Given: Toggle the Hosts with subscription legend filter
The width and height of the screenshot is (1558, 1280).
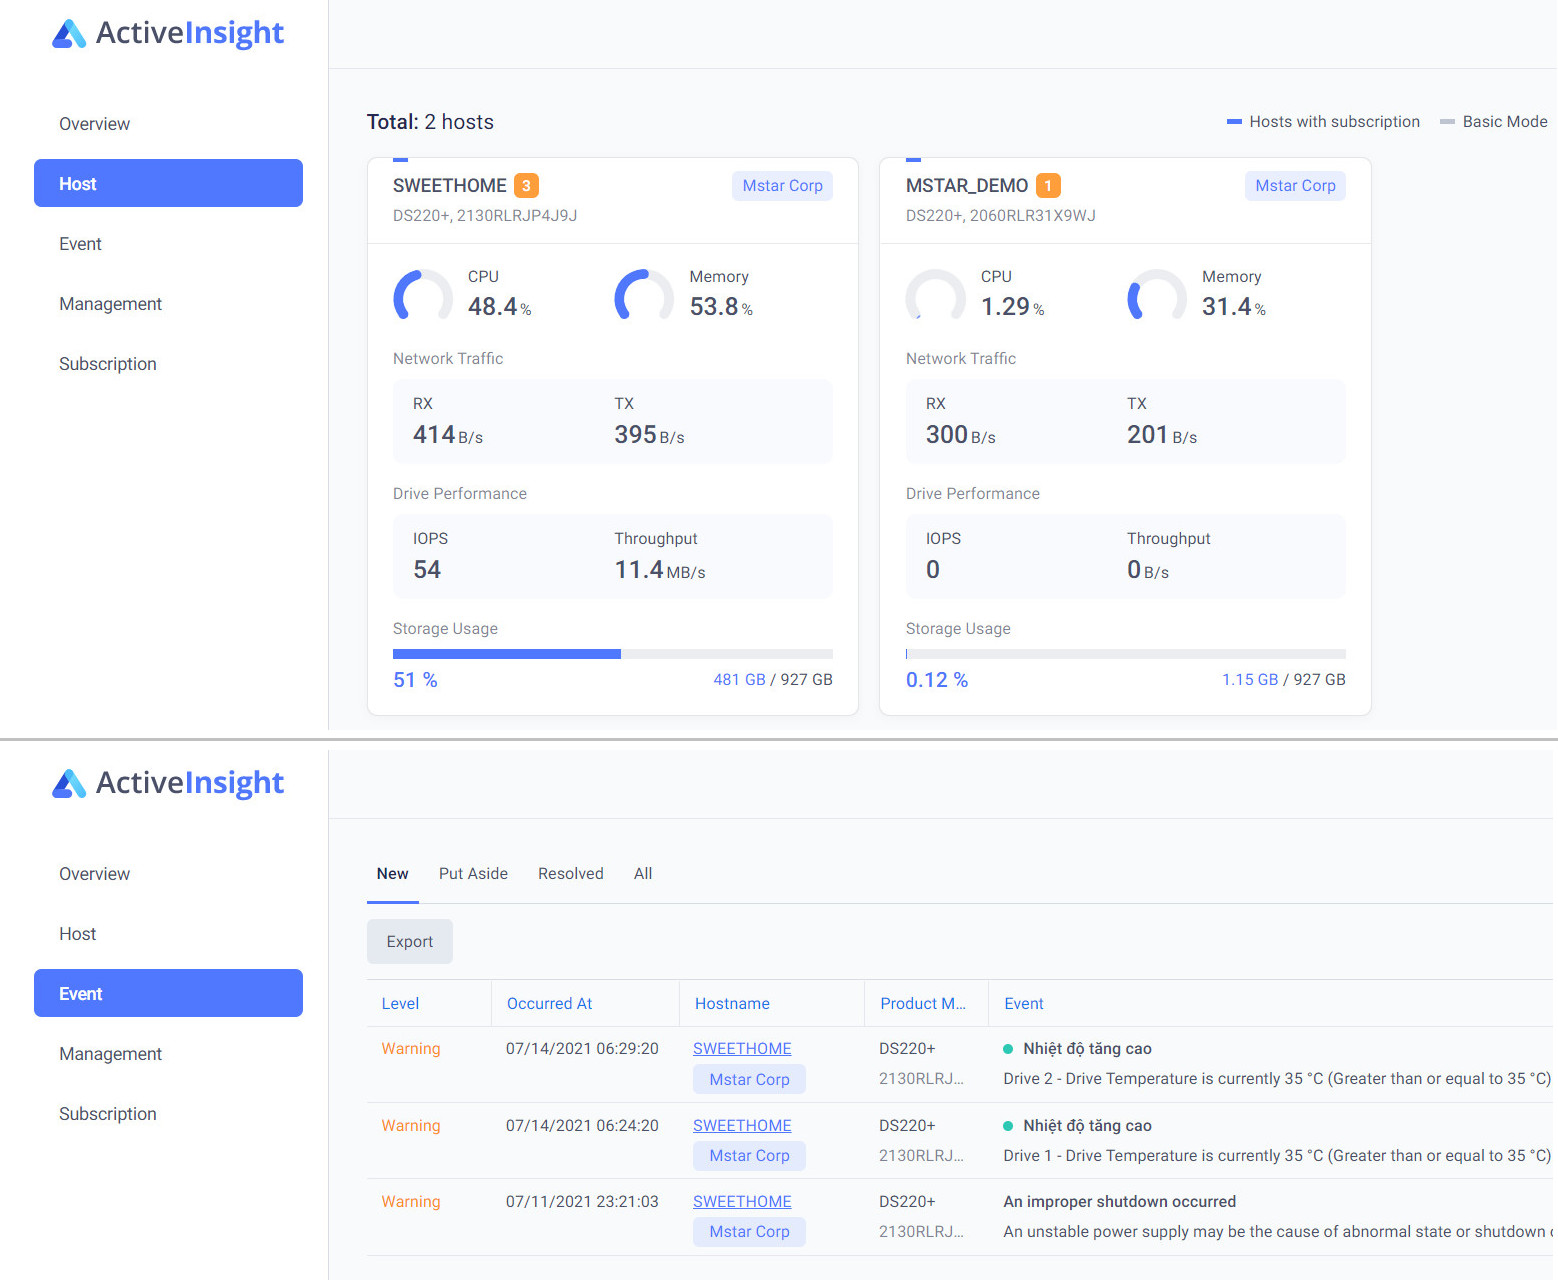Looking at the screenshot, I should click(x=1322, y=121).
